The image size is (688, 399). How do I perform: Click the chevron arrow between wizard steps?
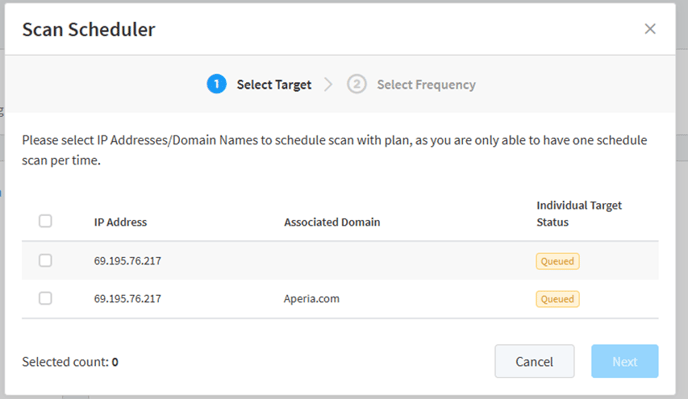pos(328,84)
